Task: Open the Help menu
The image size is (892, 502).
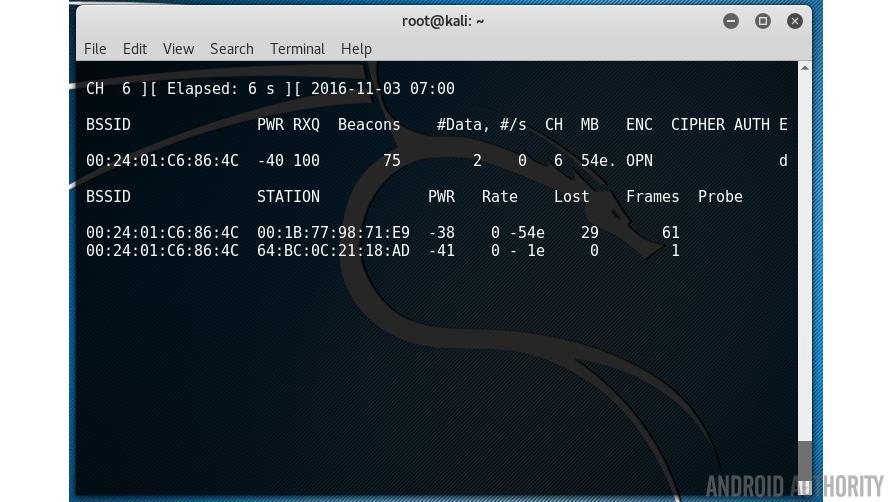Action: click(356, 48)
